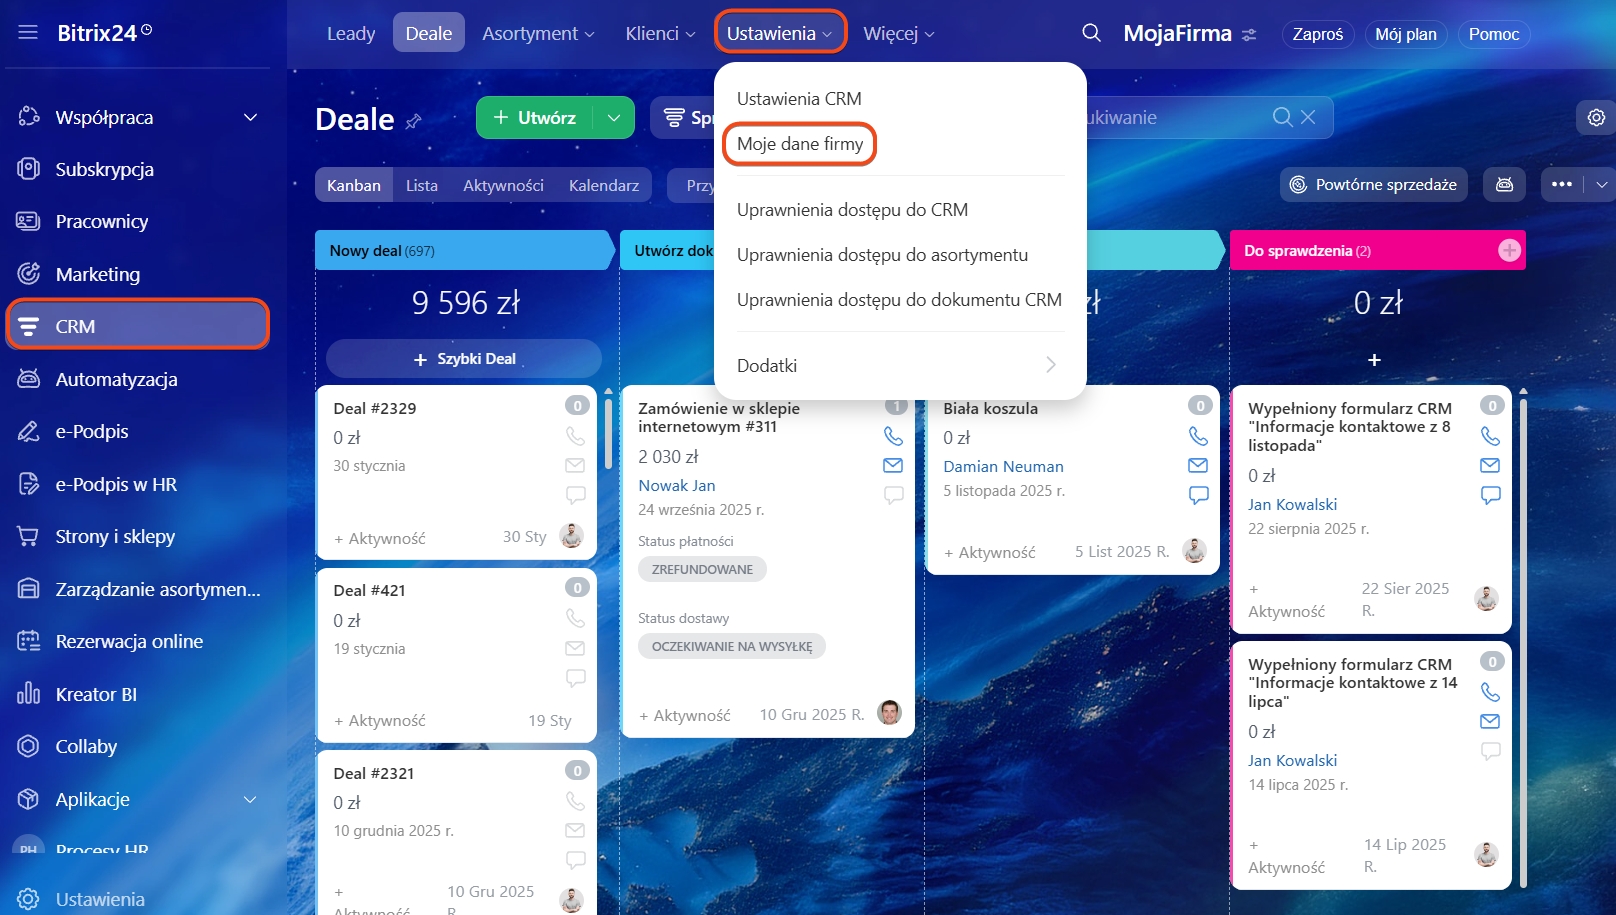Click the Powtórne sprzedaże button
1616x915 pixels.
coord(1373,185)
